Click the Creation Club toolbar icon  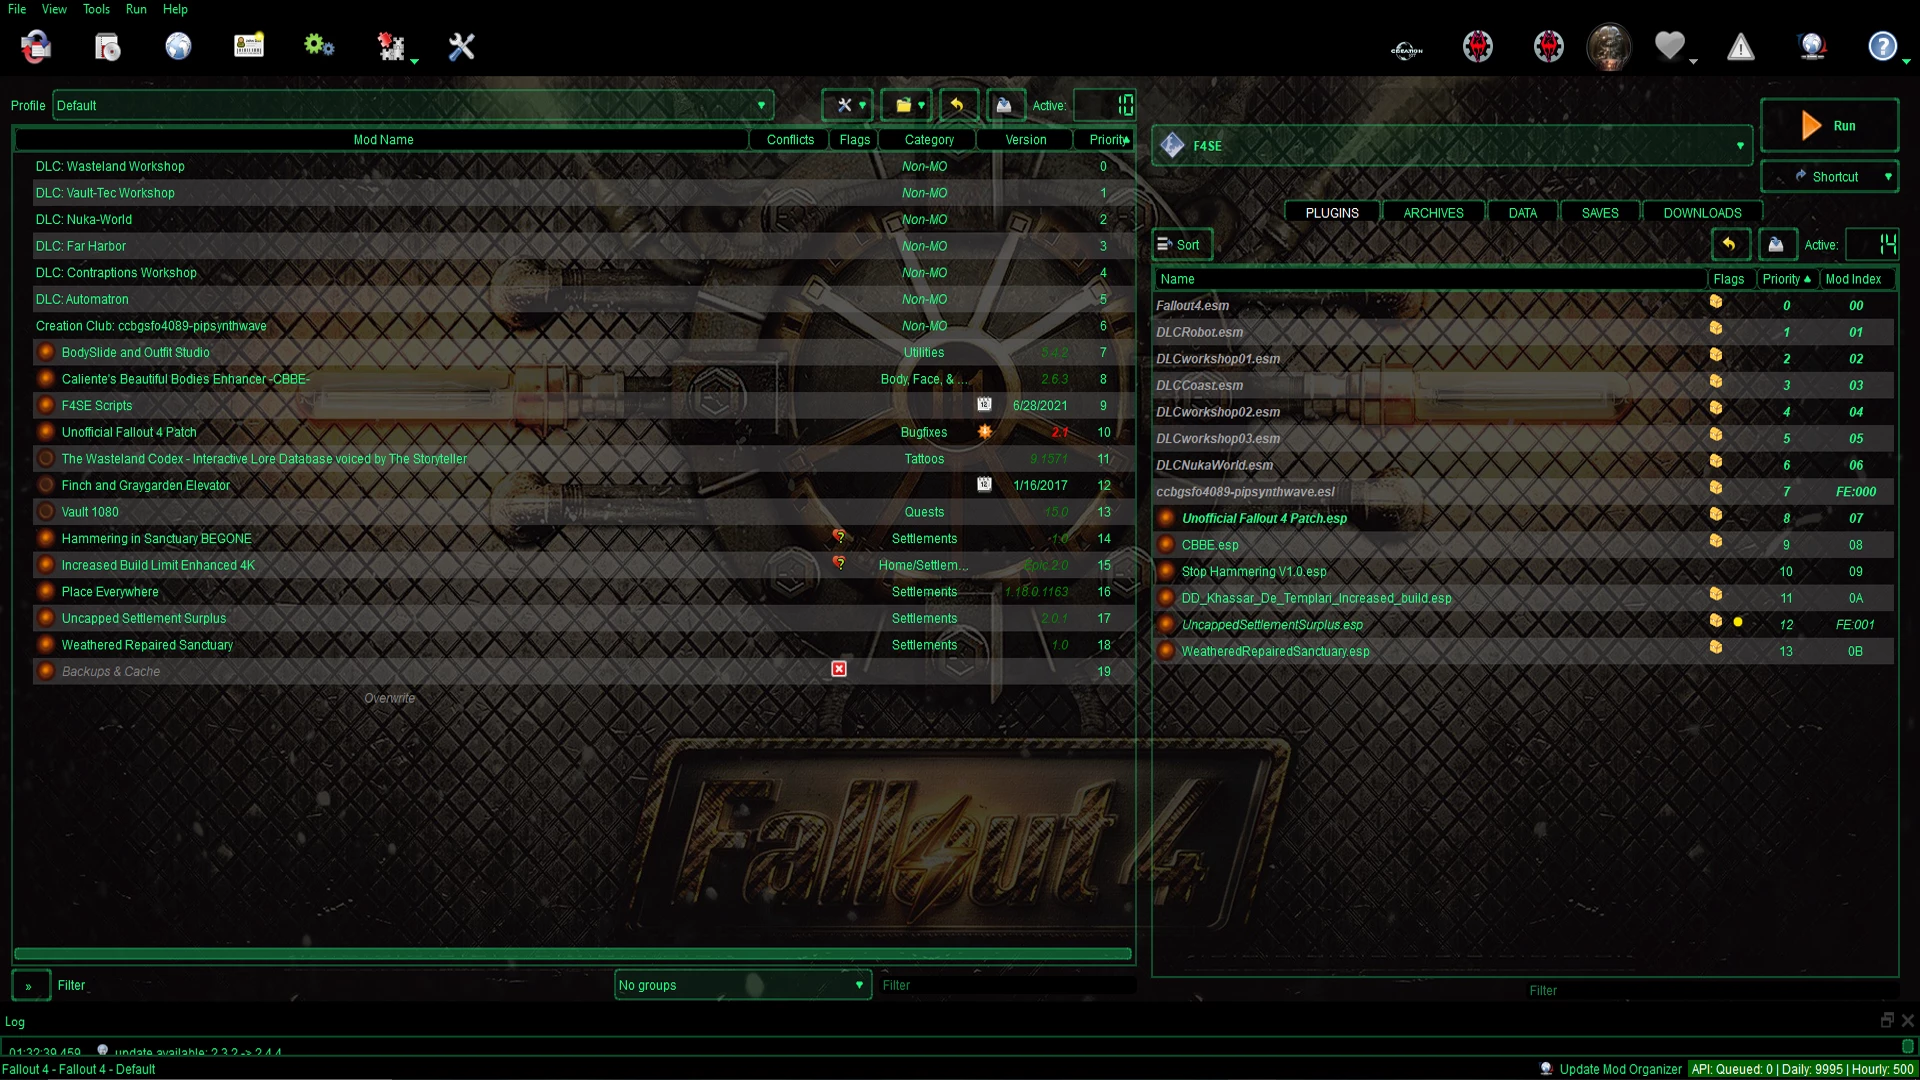click(x=1407, y=48)
